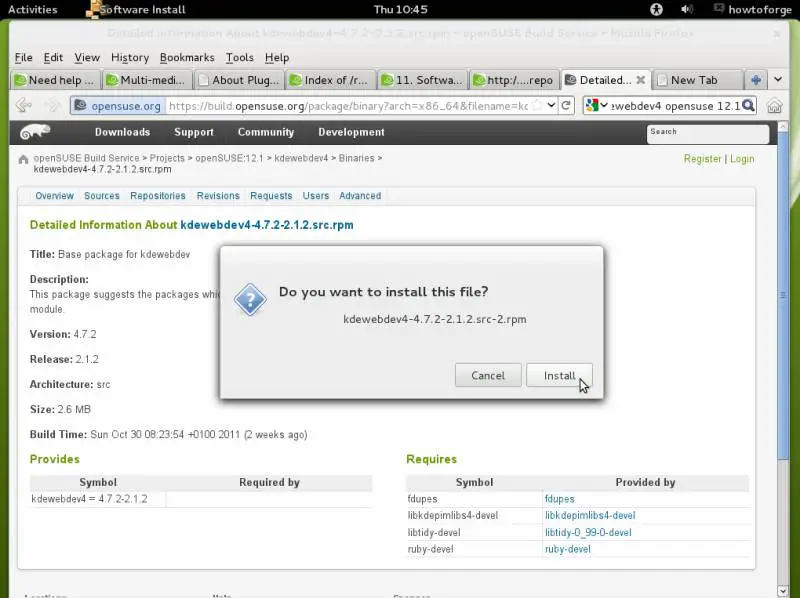Screen dimensions: 800x598
Task: Open the View menu
Action: [x=87, y=58]
